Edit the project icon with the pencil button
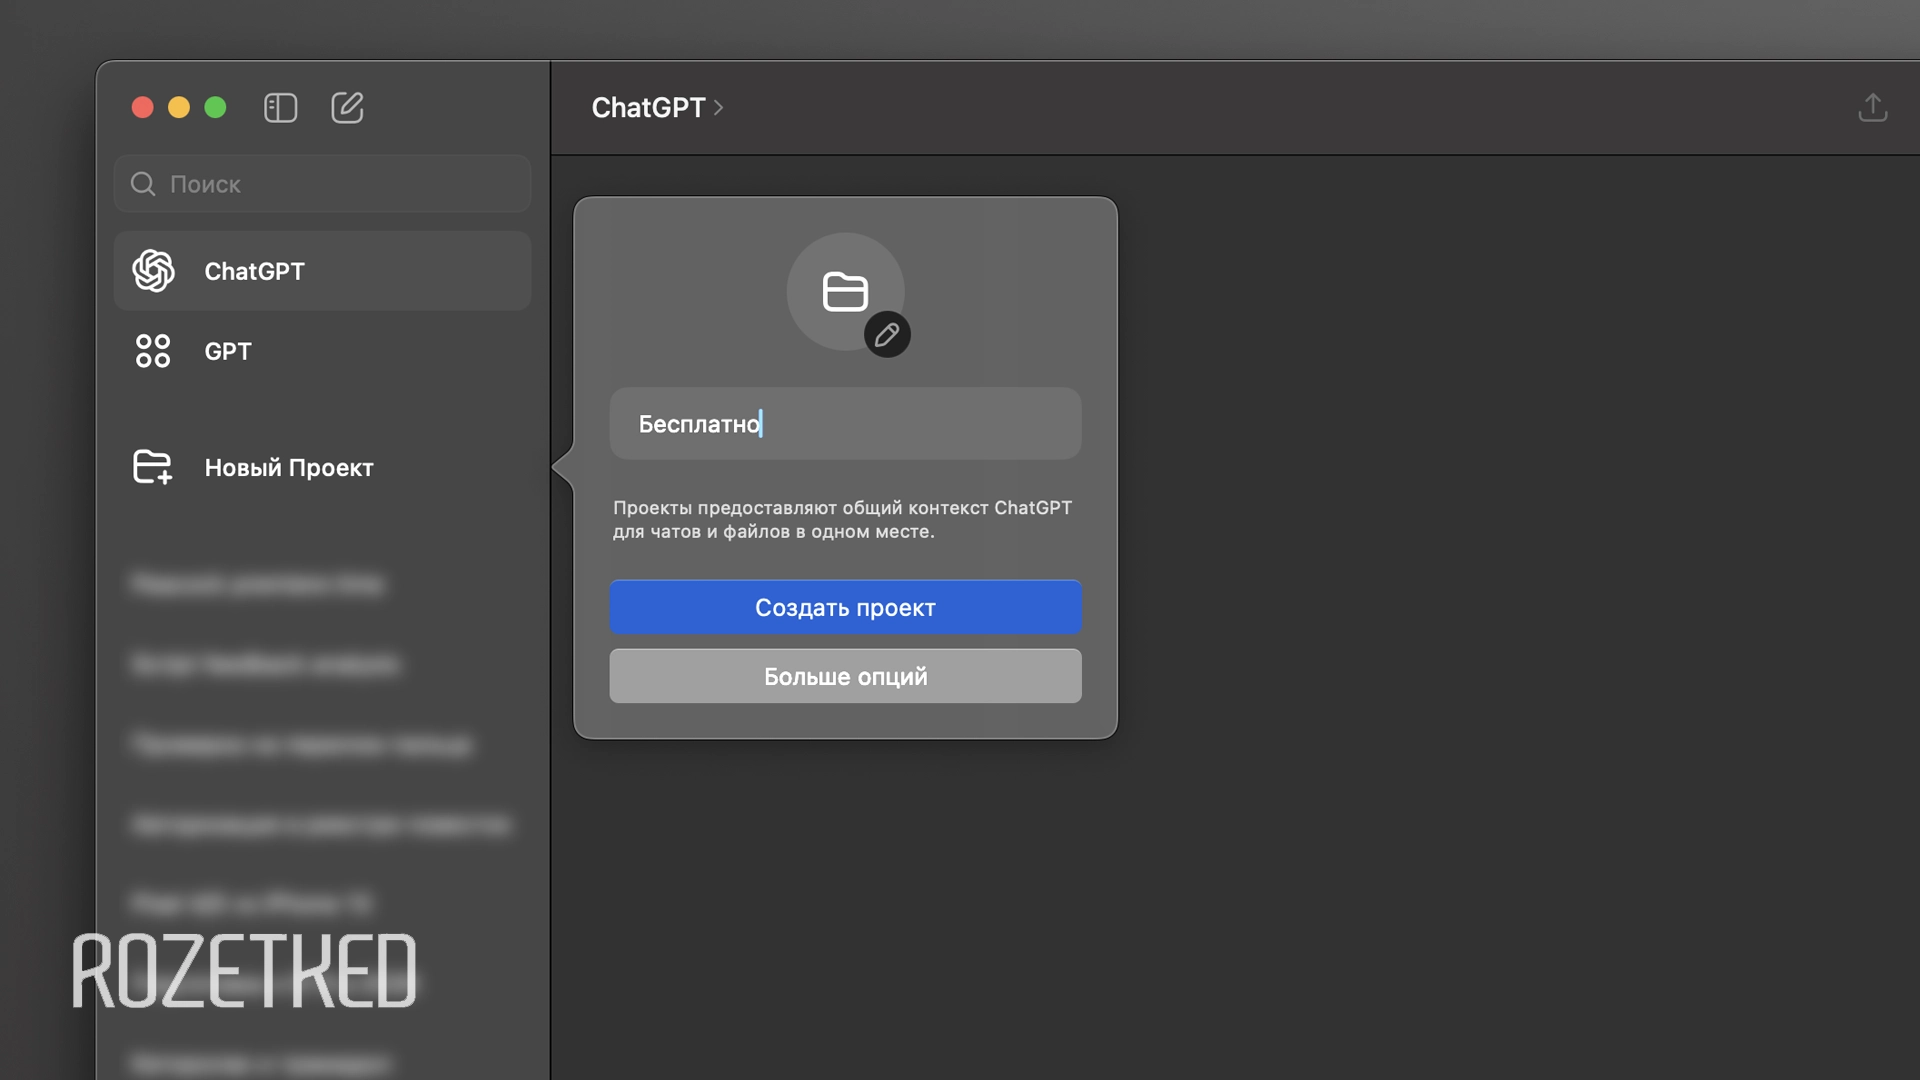This screenshot has height=1080, width=1920. click(886, 334)
